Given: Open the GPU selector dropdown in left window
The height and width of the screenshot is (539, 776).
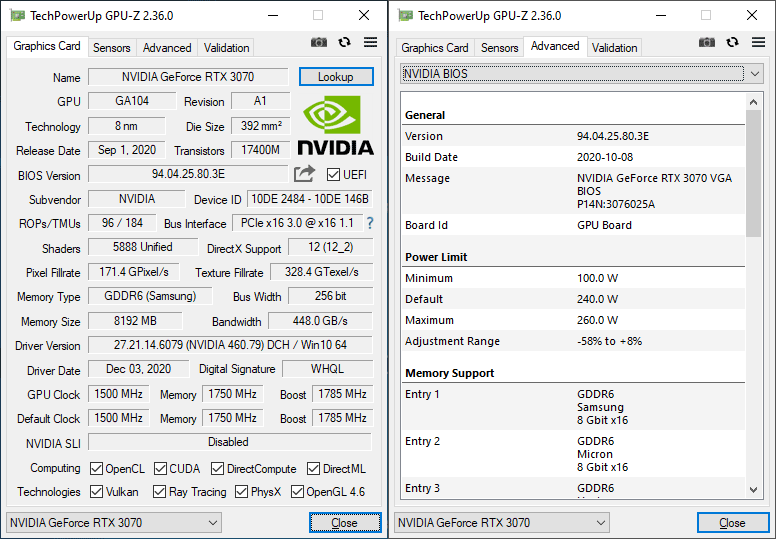Looking at the screenshot, I should click(x=114, y=523).
